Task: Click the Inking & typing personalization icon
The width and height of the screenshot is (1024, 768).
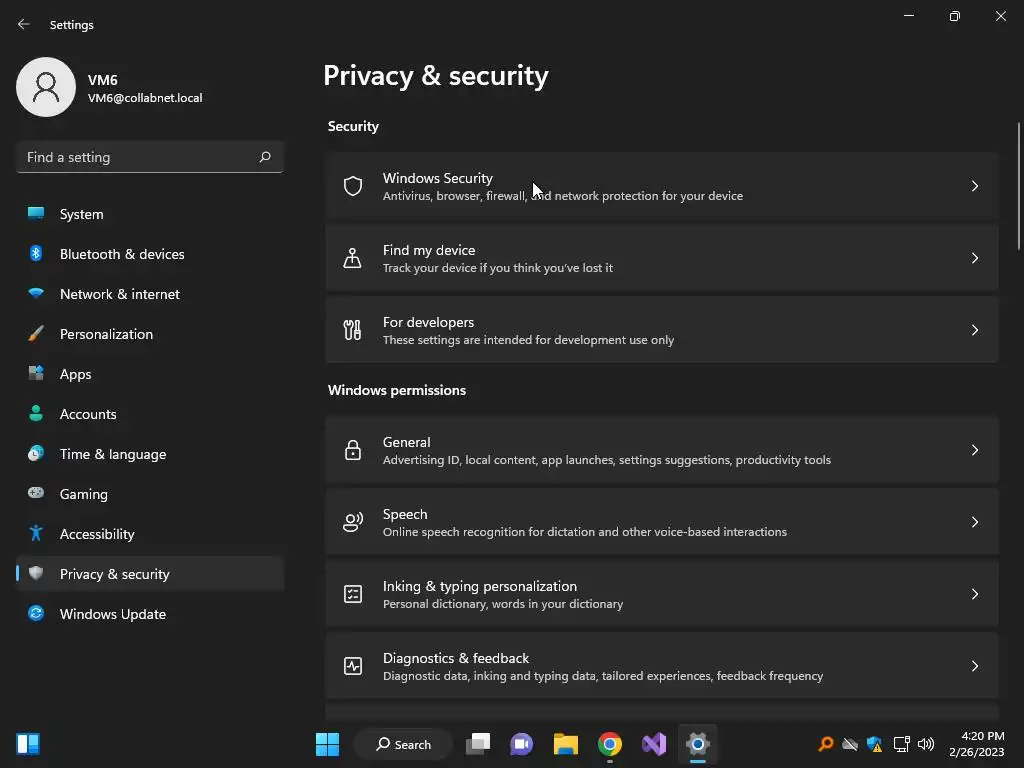Action: click(353, 594)
